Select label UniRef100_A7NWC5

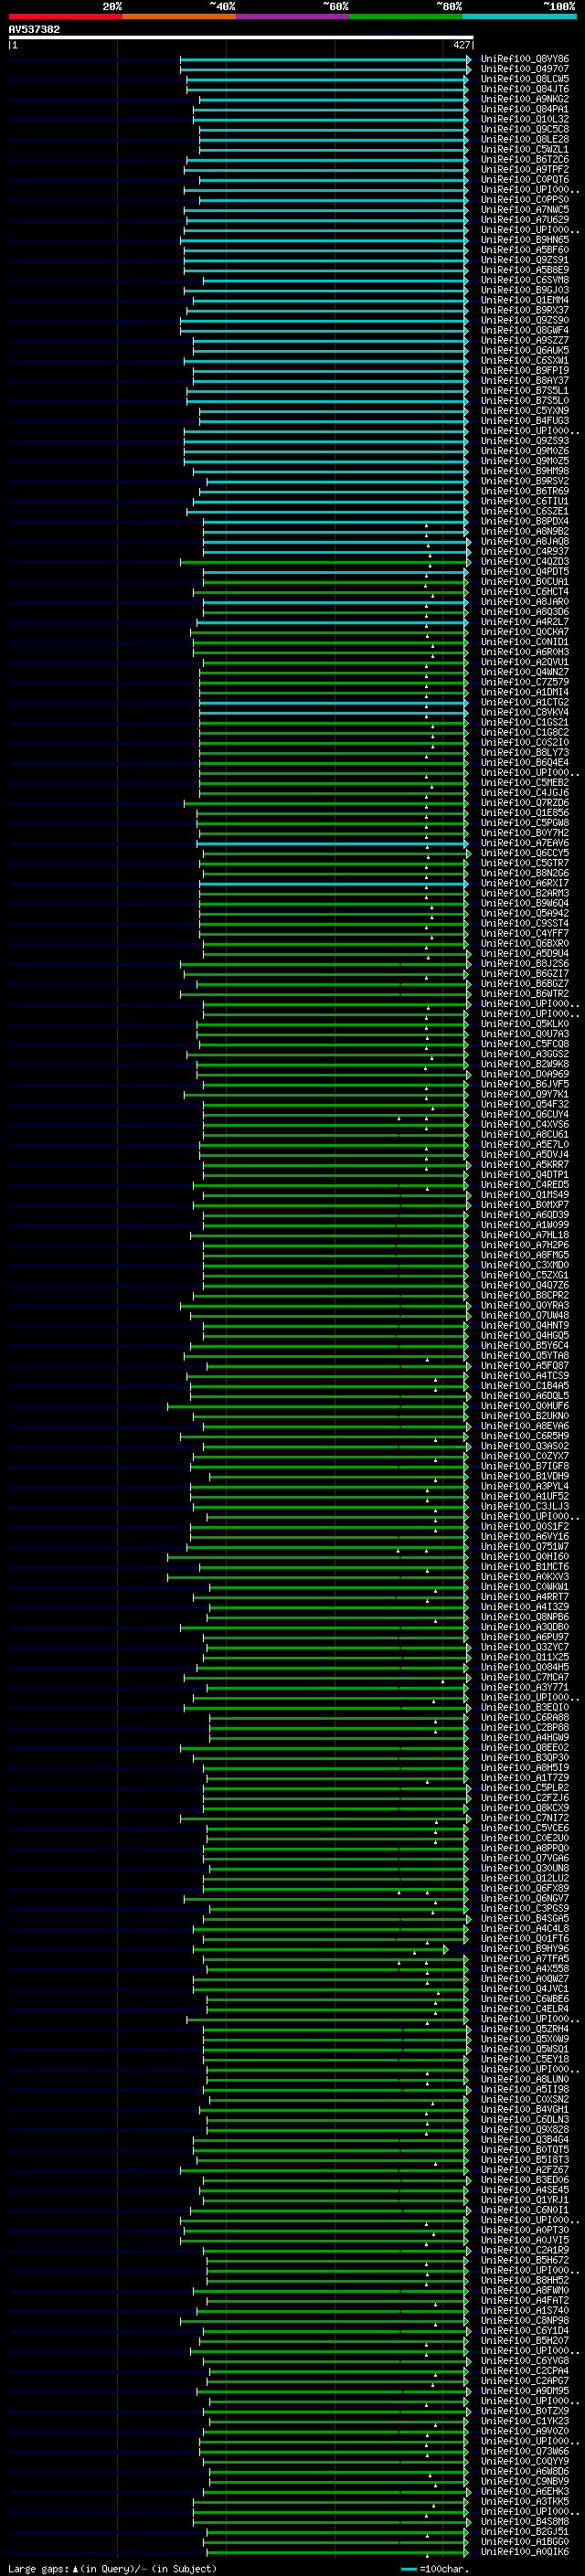click(525, 210)
